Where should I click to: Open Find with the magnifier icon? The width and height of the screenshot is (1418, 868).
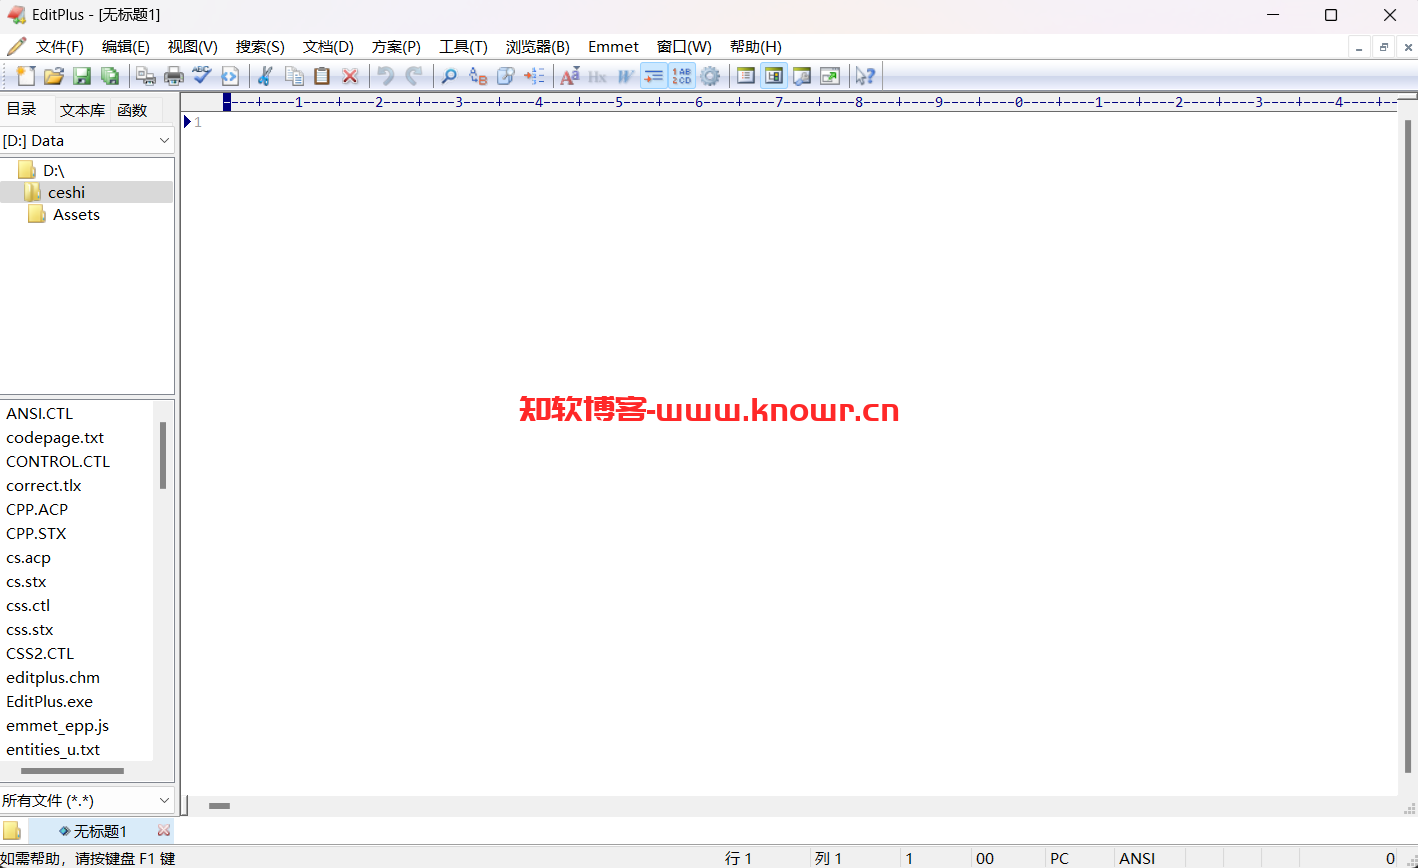click(x=450, y=76)
